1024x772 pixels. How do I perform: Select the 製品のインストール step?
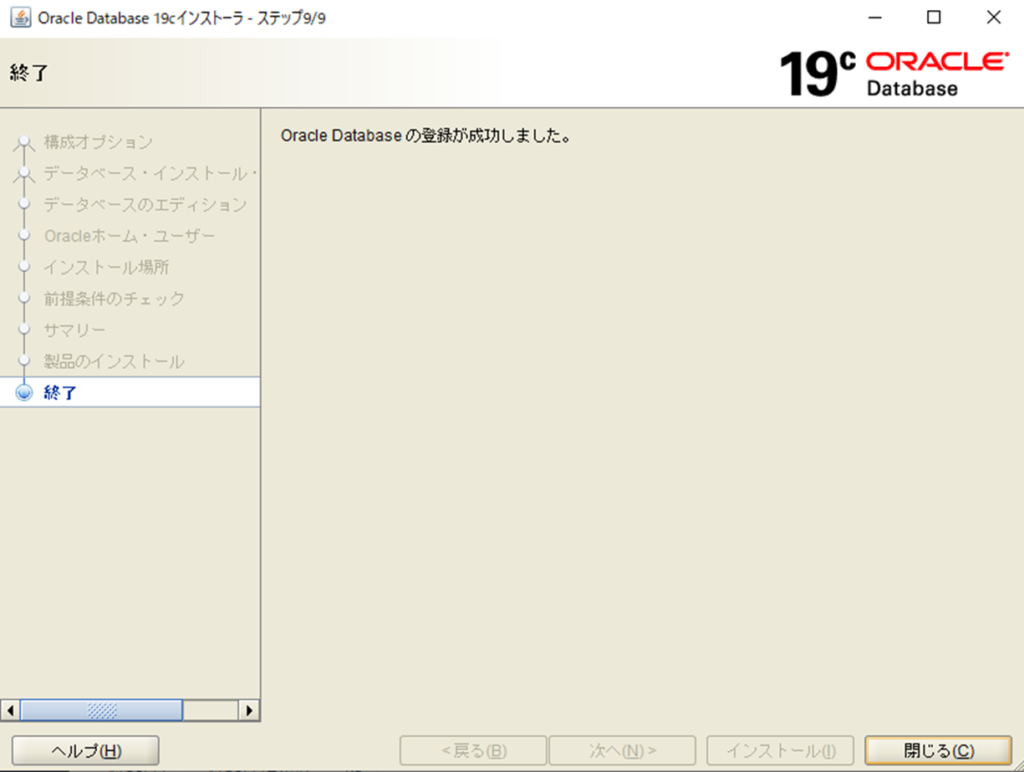pos(114,361)
